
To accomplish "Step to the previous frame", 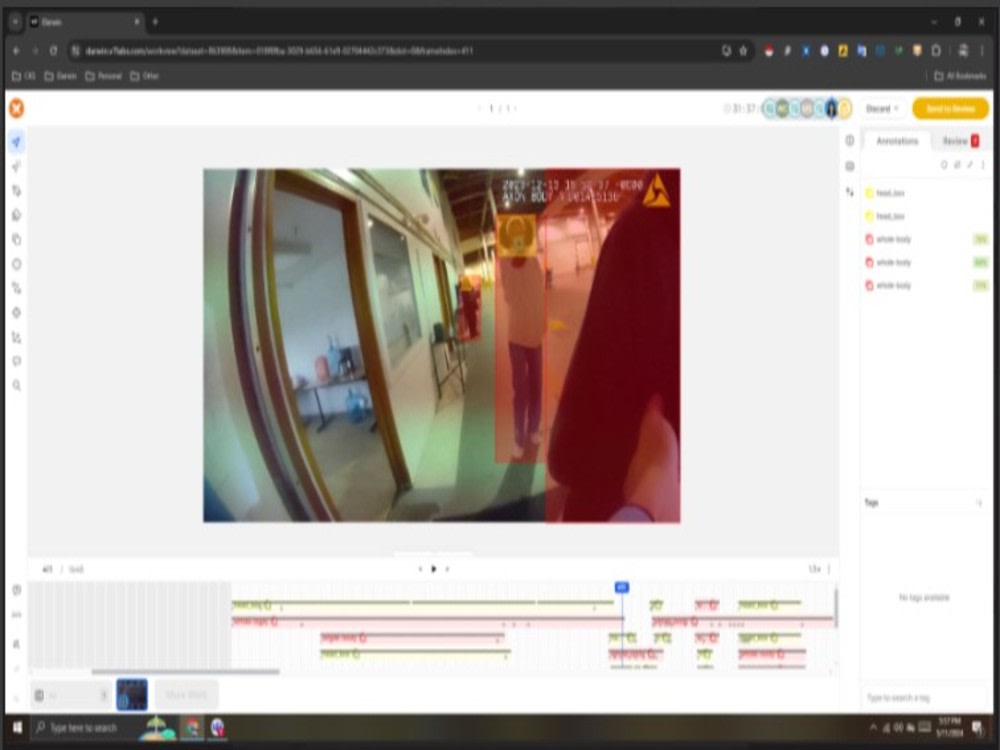I will [420, 569].
